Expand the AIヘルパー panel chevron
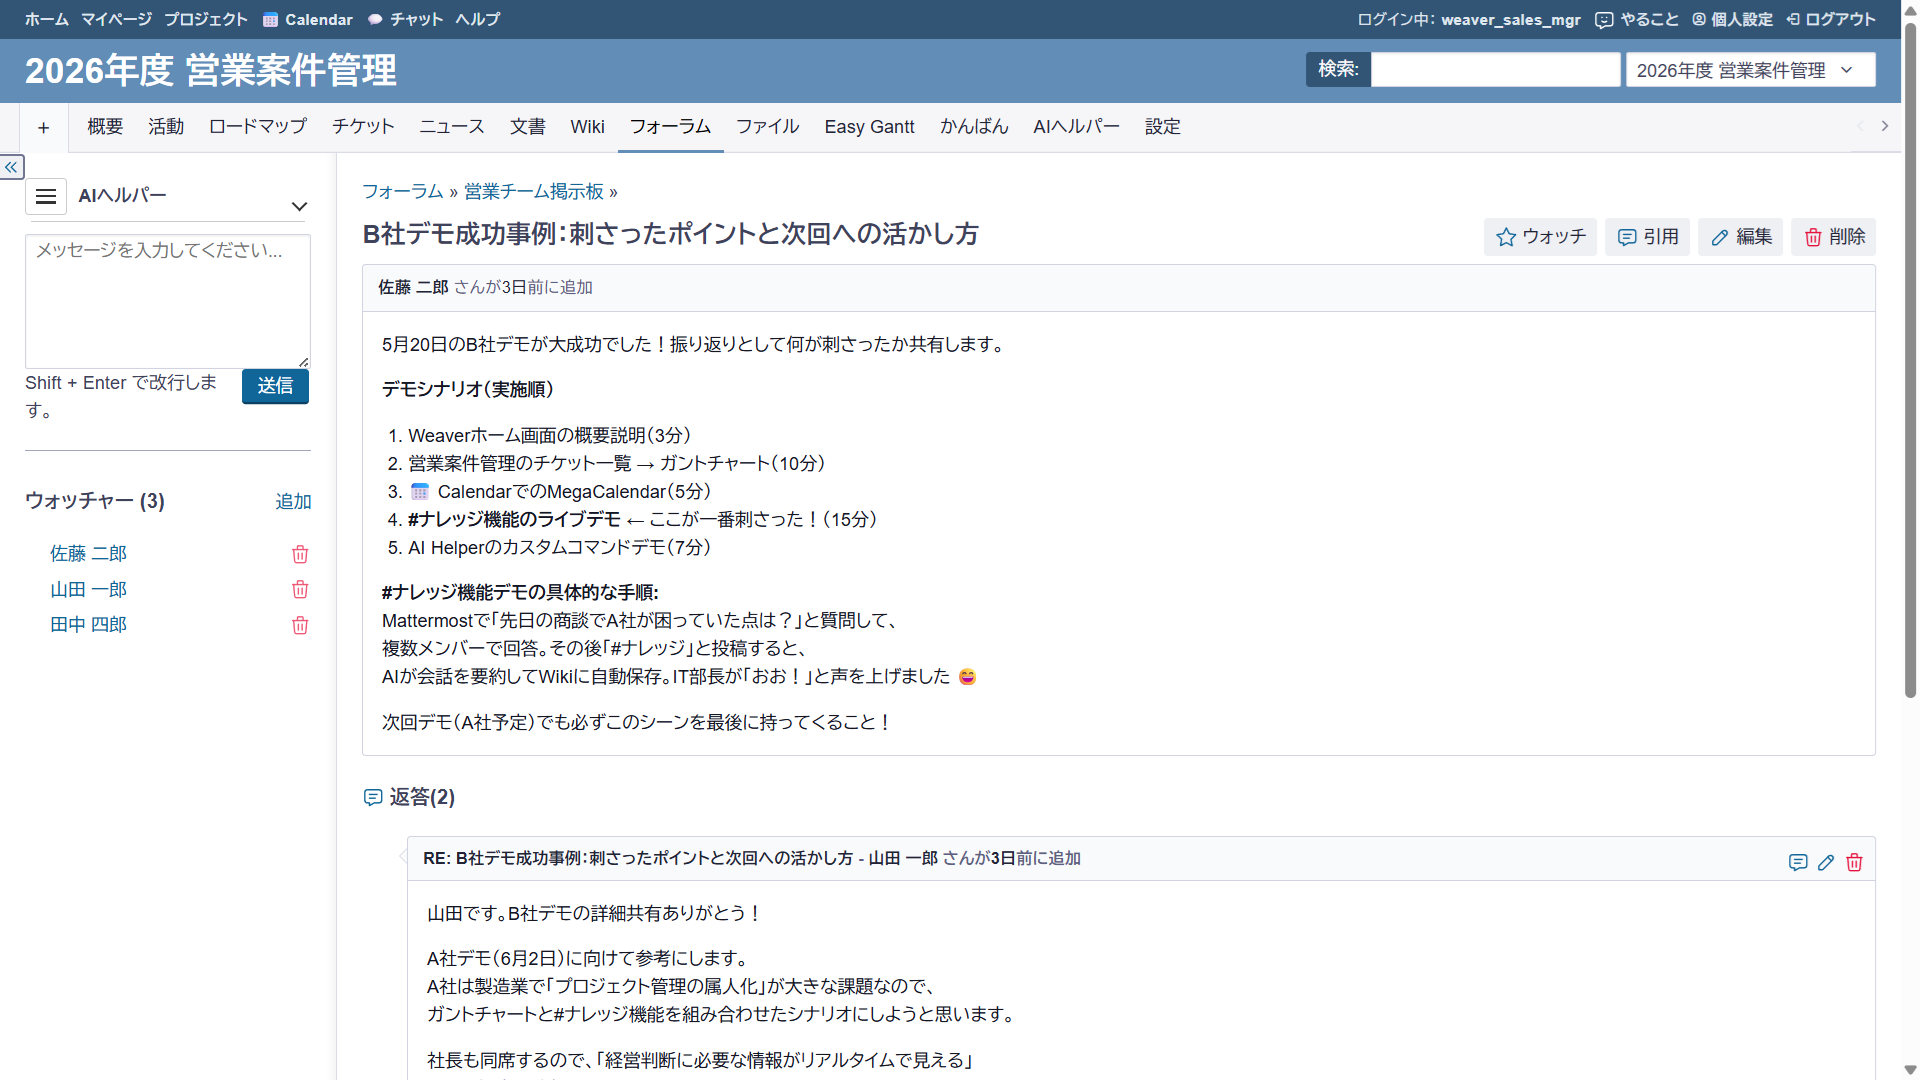The image size is (1920, 1080). click(x=299, y=206)
